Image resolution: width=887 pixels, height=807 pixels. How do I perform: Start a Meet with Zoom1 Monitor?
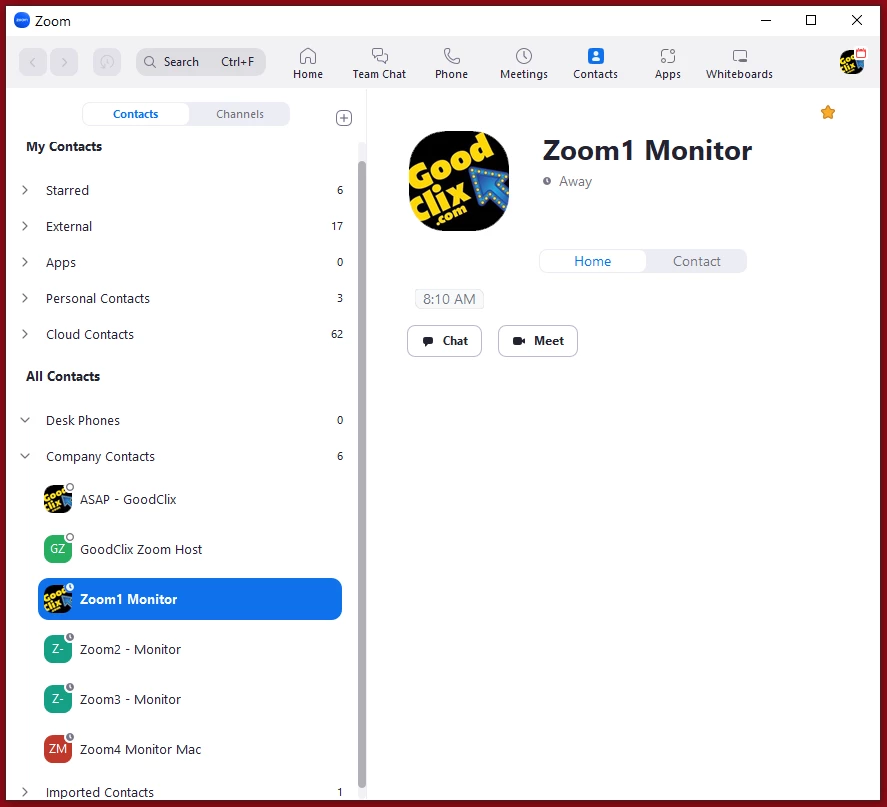[x=538, y=341]
